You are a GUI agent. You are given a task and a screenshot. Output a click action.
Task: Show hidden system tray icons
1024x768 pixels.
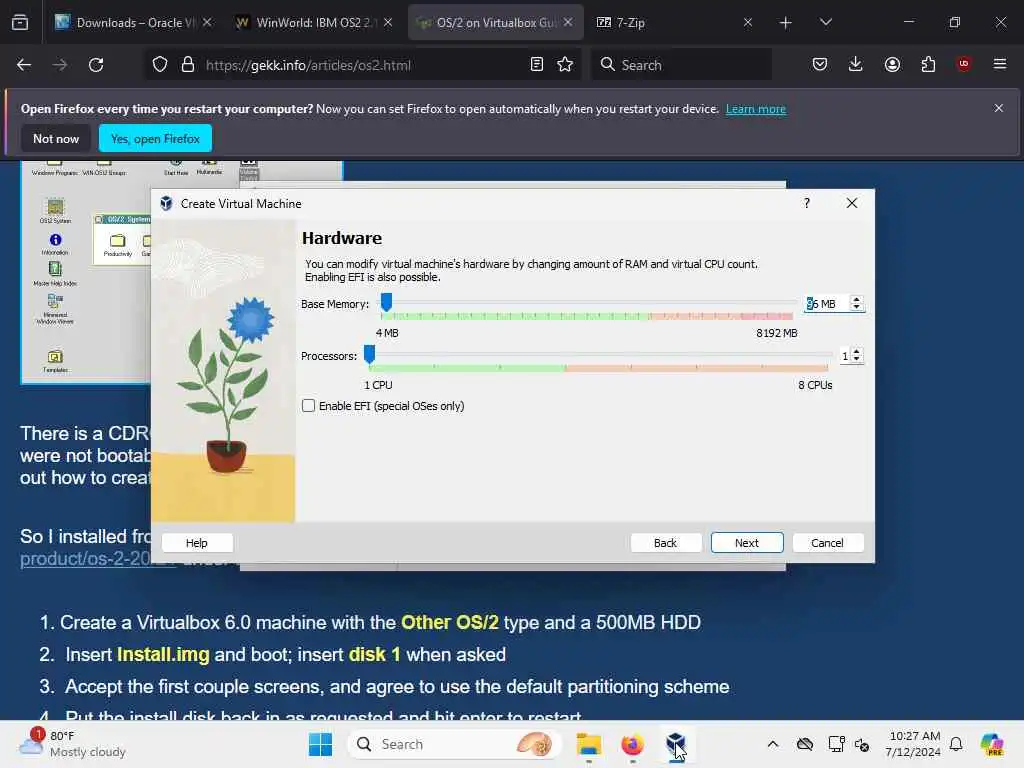(x=773, y=744)
